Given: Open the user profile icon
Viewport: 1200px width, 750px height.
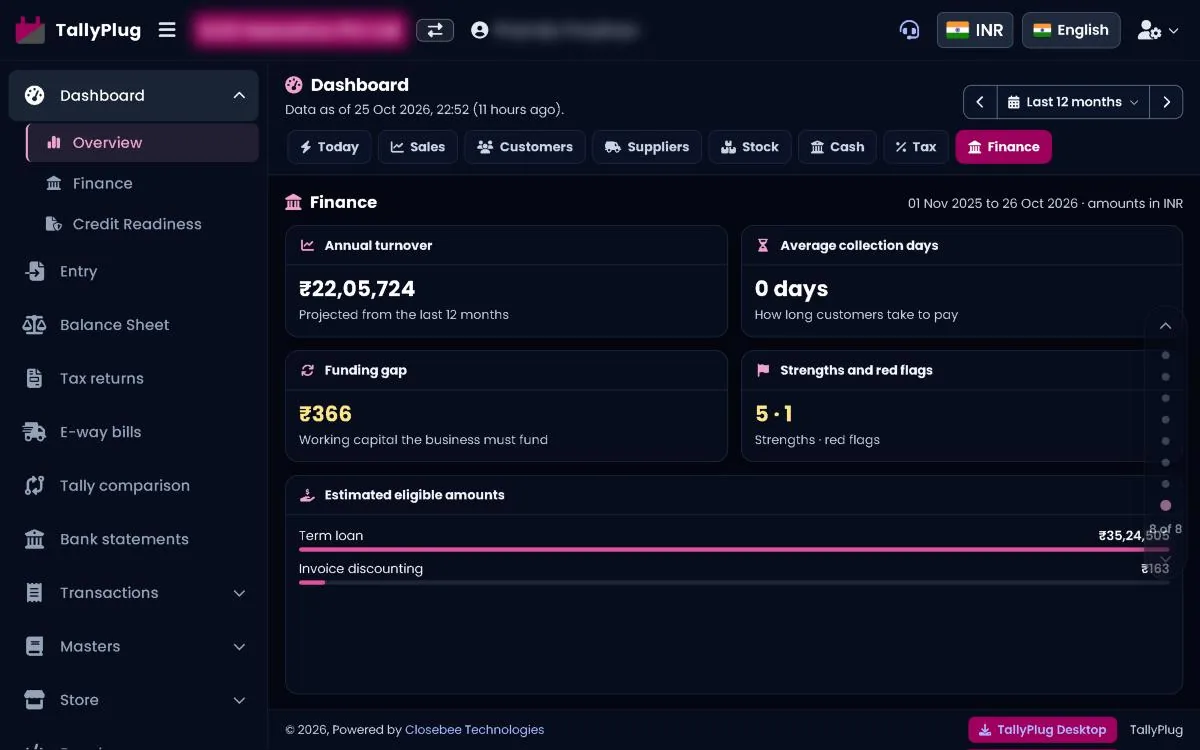Looking at the screenshot, I should [480, 30].
